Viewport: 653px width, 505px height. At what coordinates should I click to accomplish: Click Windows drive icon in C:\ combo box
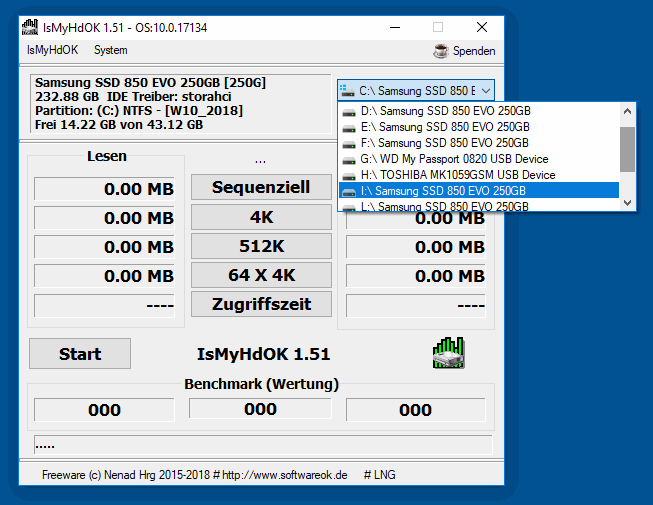(347, 90)
